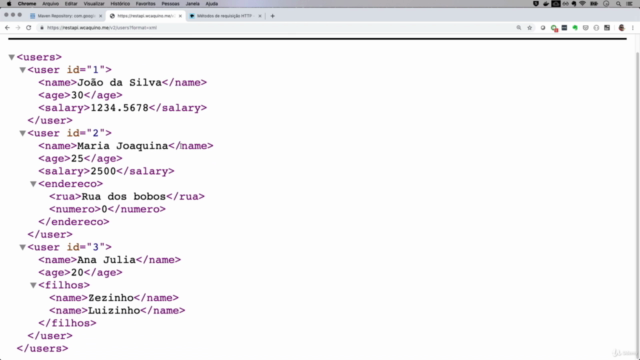Open the Favoritos menu

click(x=146, y=4)
